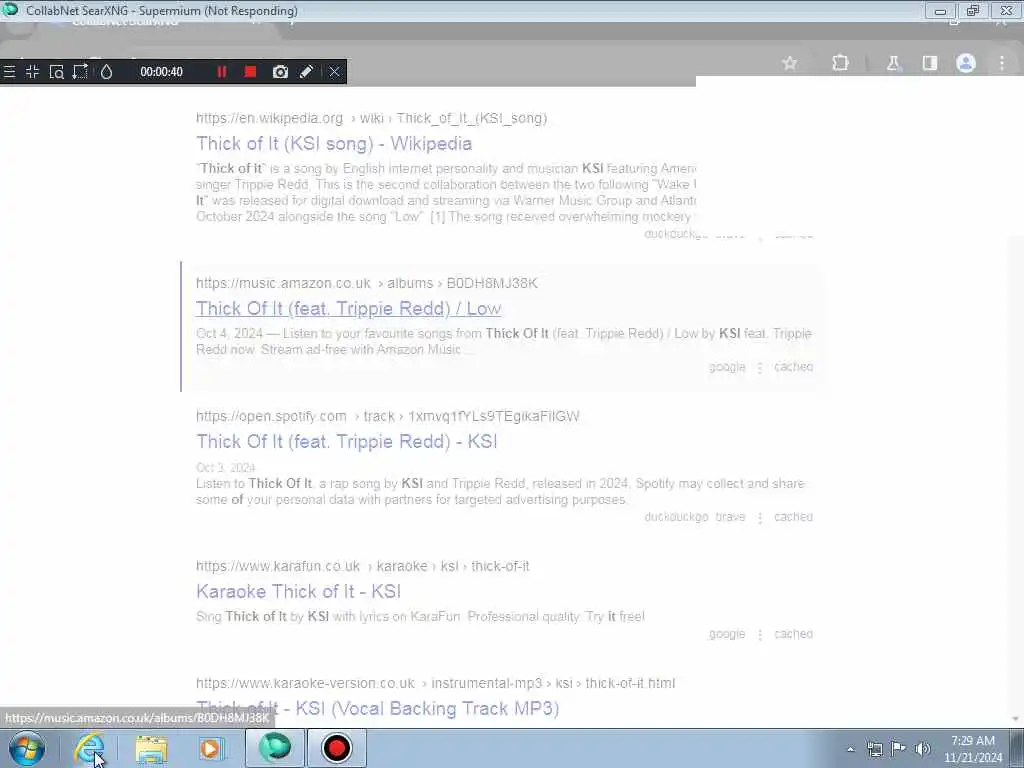This screenshot has height=768, width=1024.
Task: Open Windows Start menu orb
Action: [x=27, y=748]
